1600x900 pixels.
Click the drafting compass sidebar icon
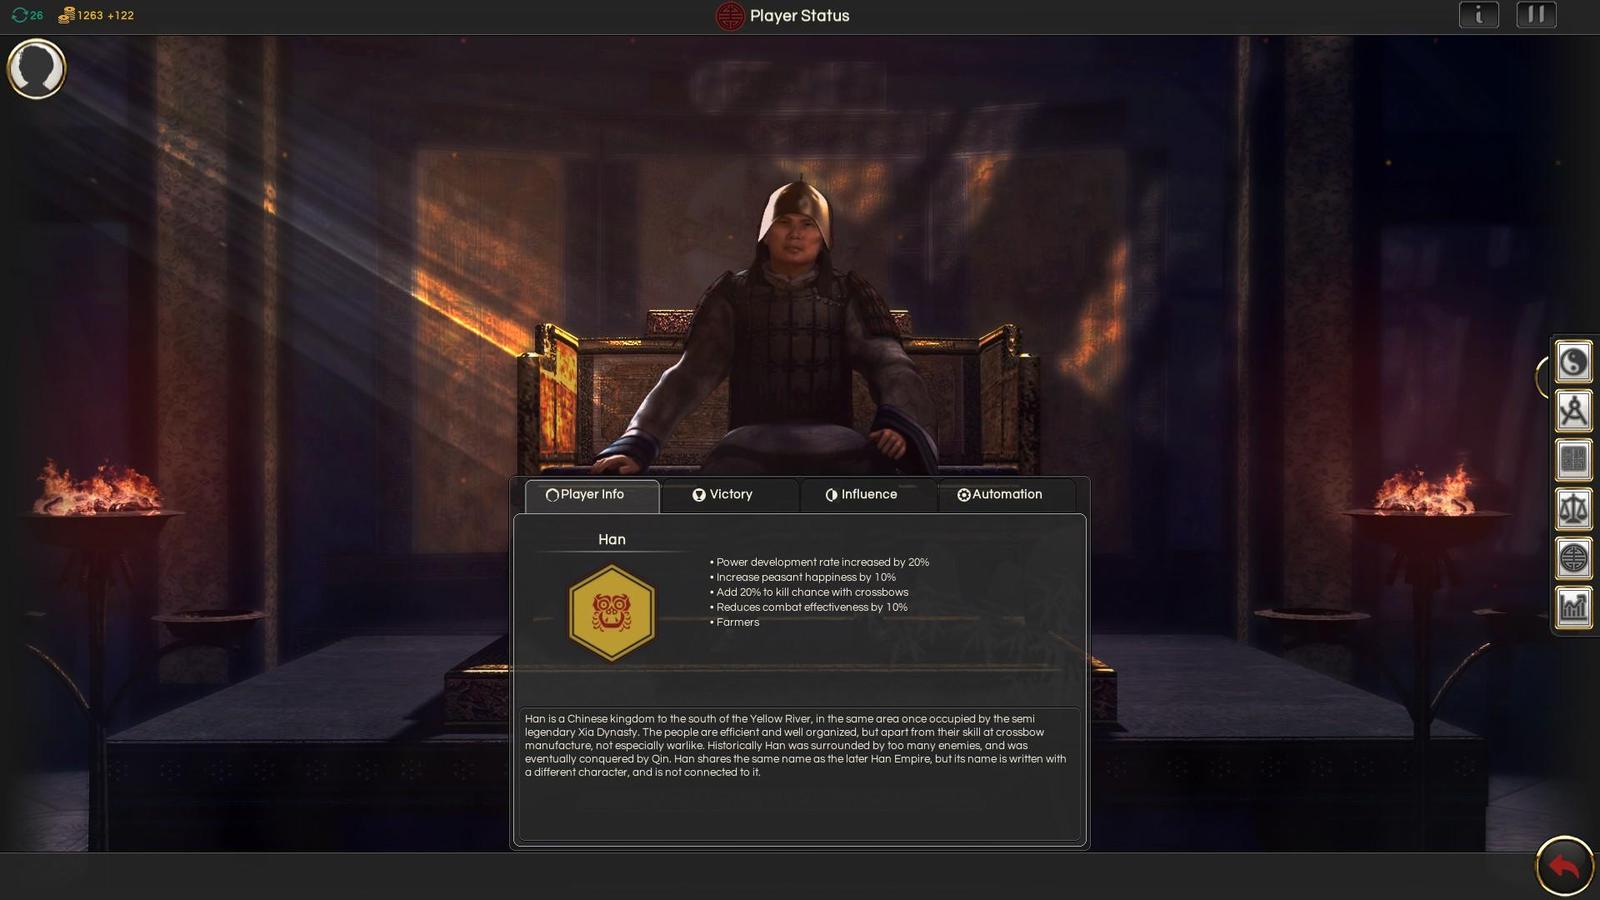pos(1573,411)
